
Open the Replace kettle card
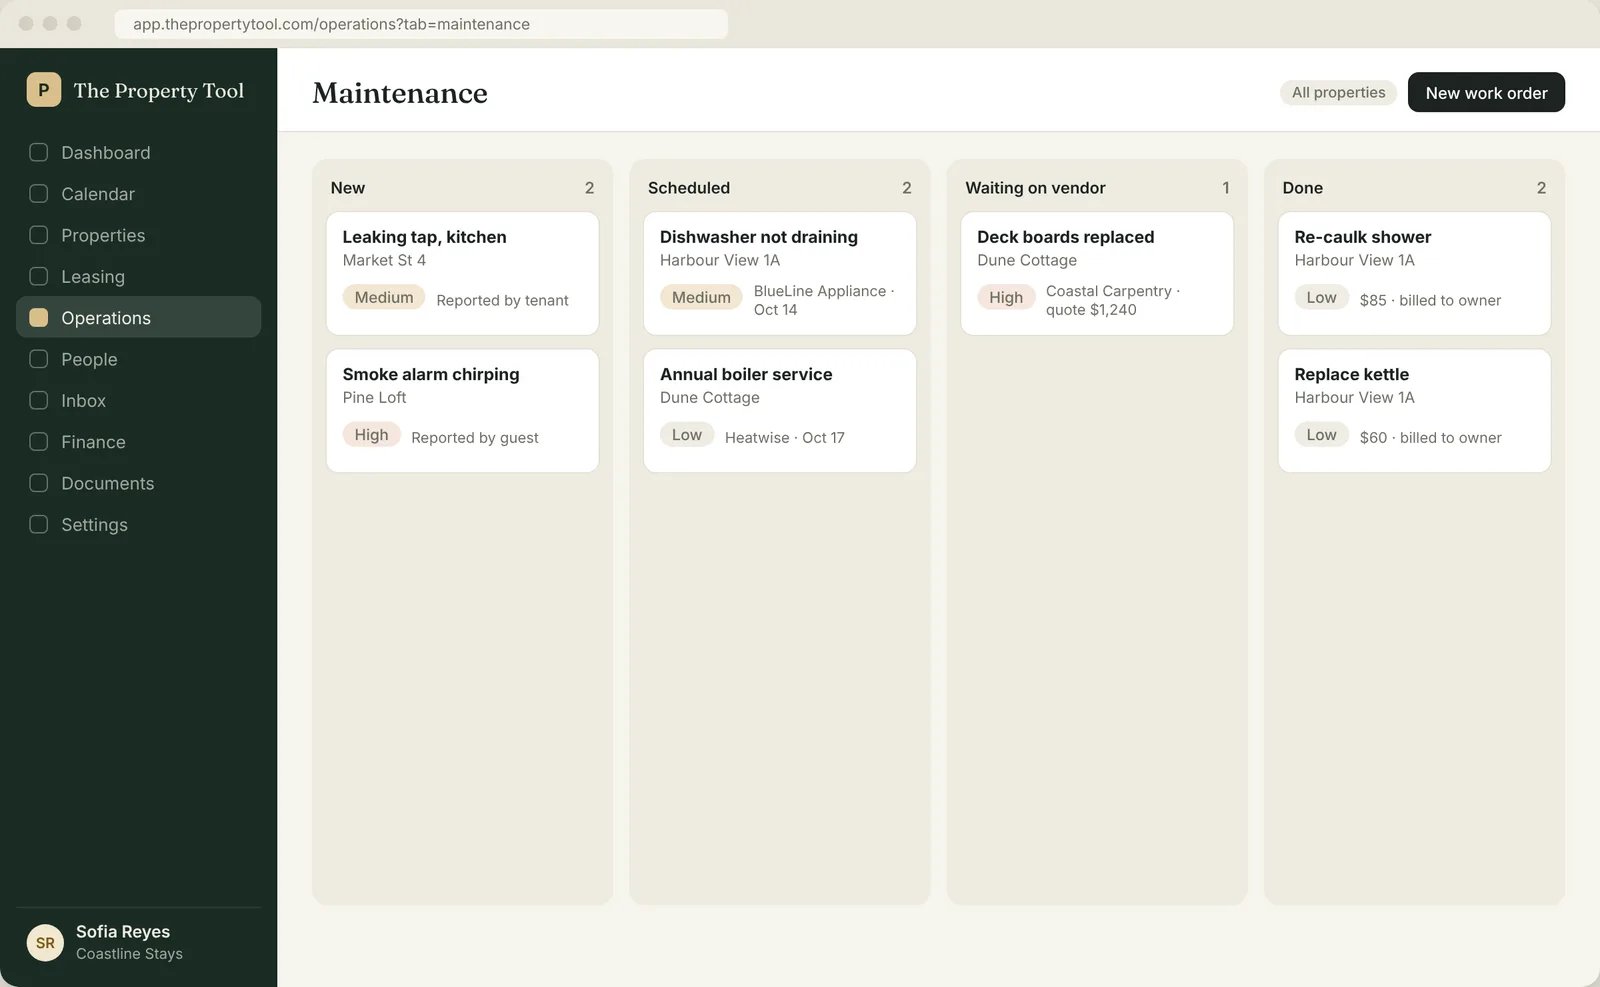pos(1414,410)
